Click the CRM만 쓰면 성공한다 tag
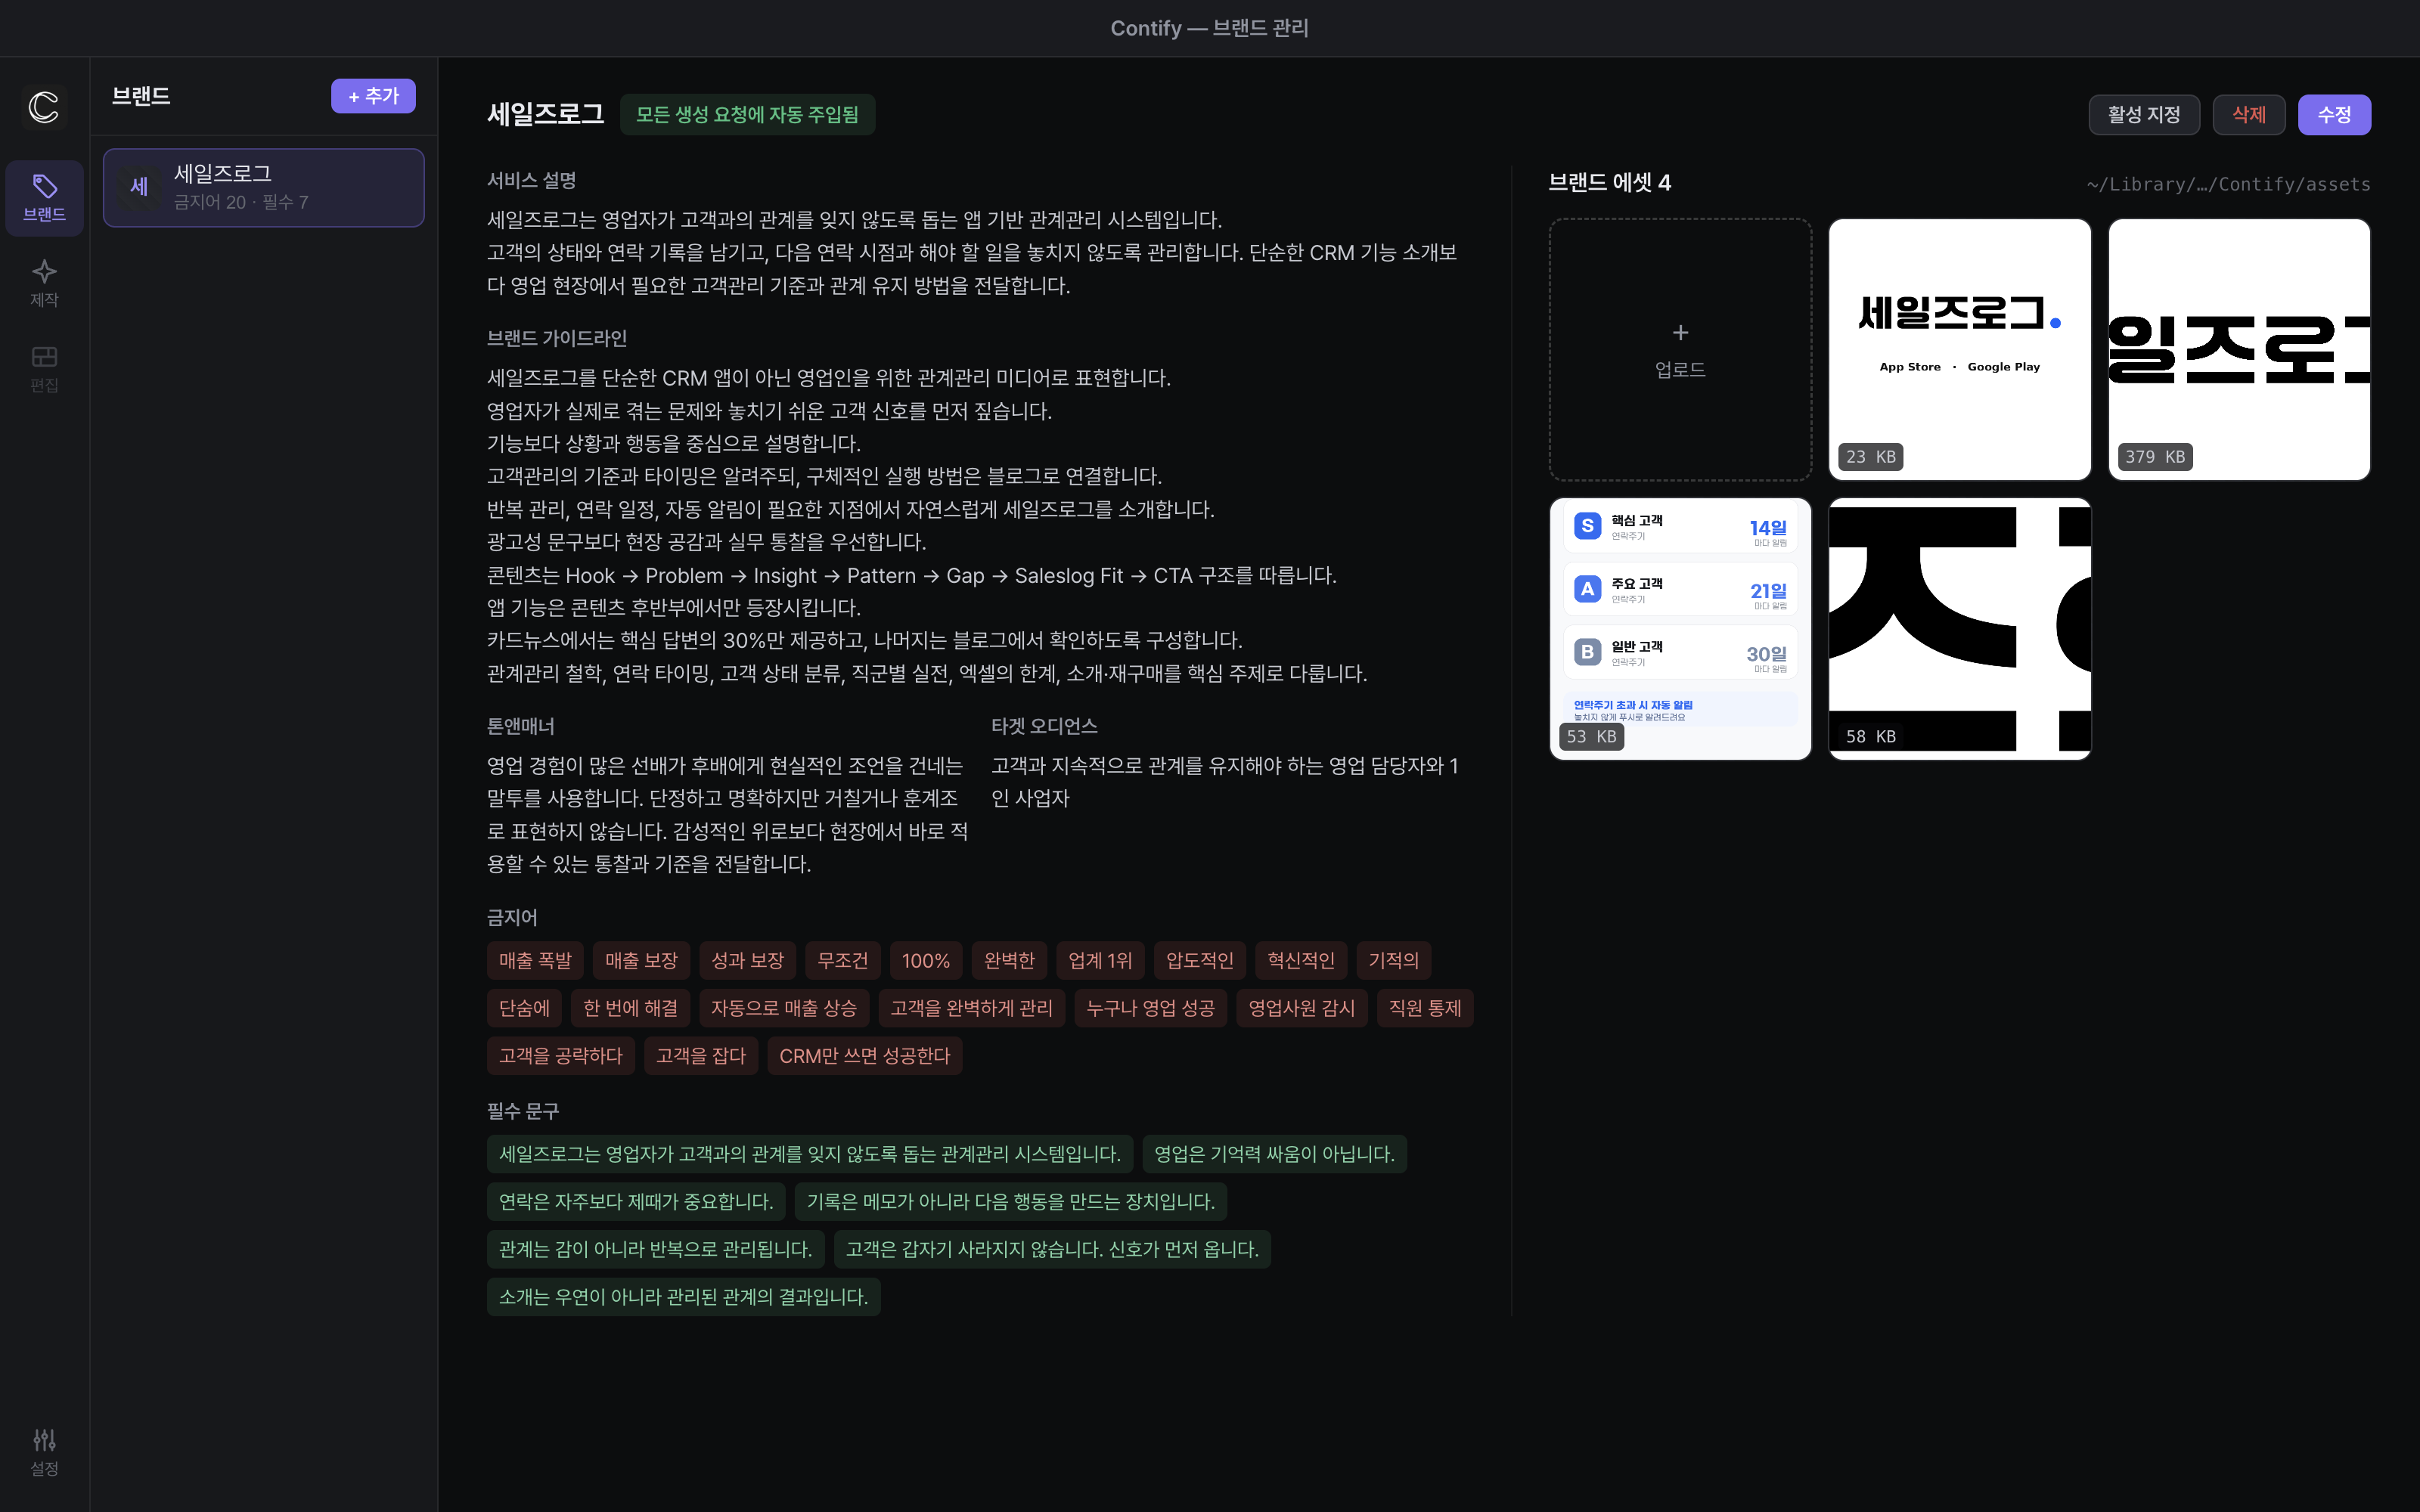This screenshot has height=1512, width=2420. (x=865, y=1056)
